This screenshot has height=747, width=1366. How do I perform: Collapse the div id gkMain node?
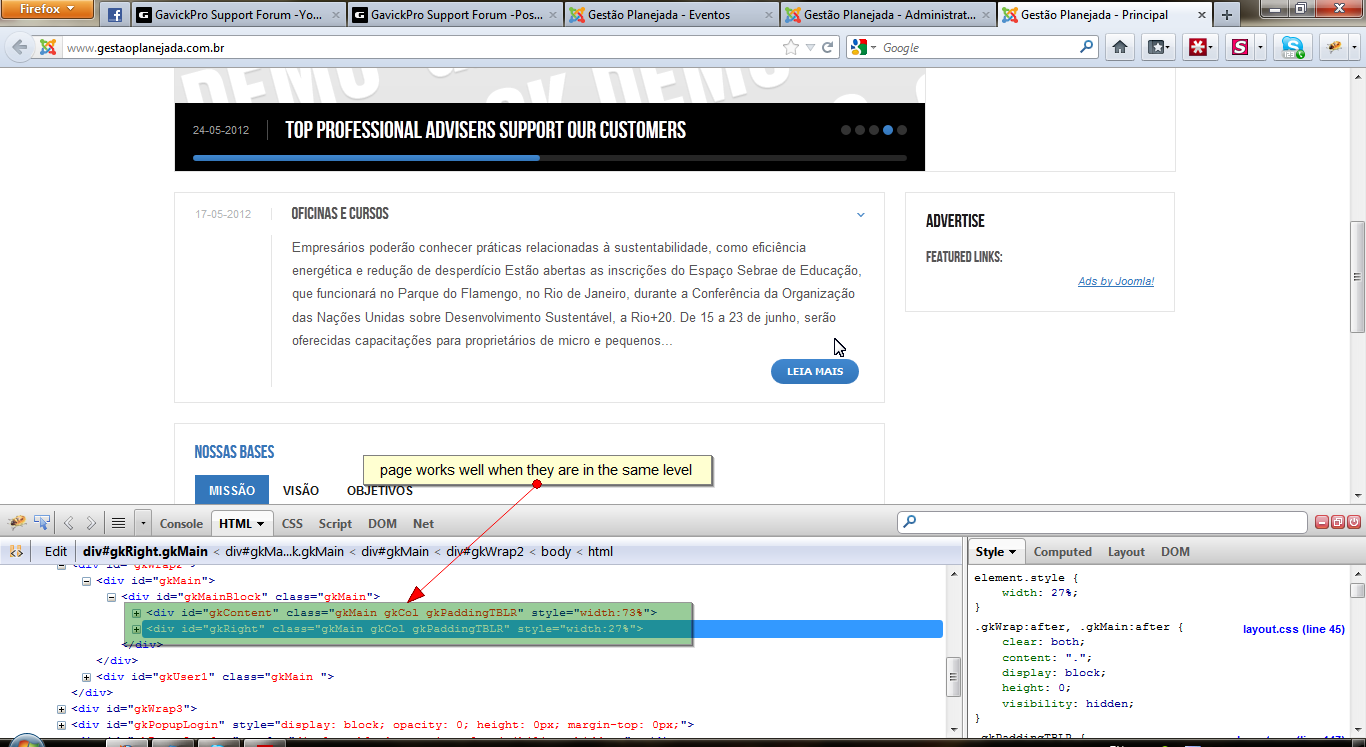[86, 581]
